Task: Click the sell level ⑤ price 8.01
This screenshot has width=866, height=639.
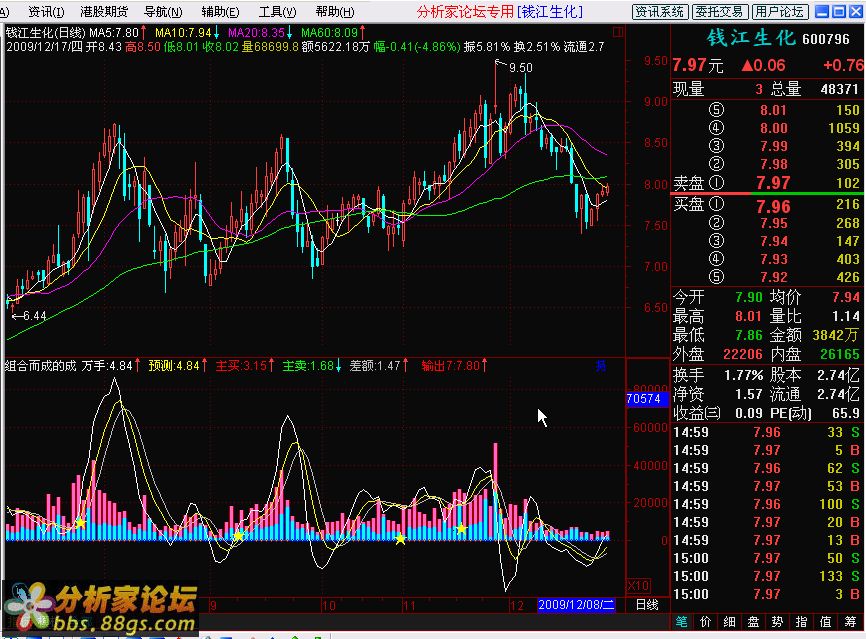Action: [x=773, y=110]
